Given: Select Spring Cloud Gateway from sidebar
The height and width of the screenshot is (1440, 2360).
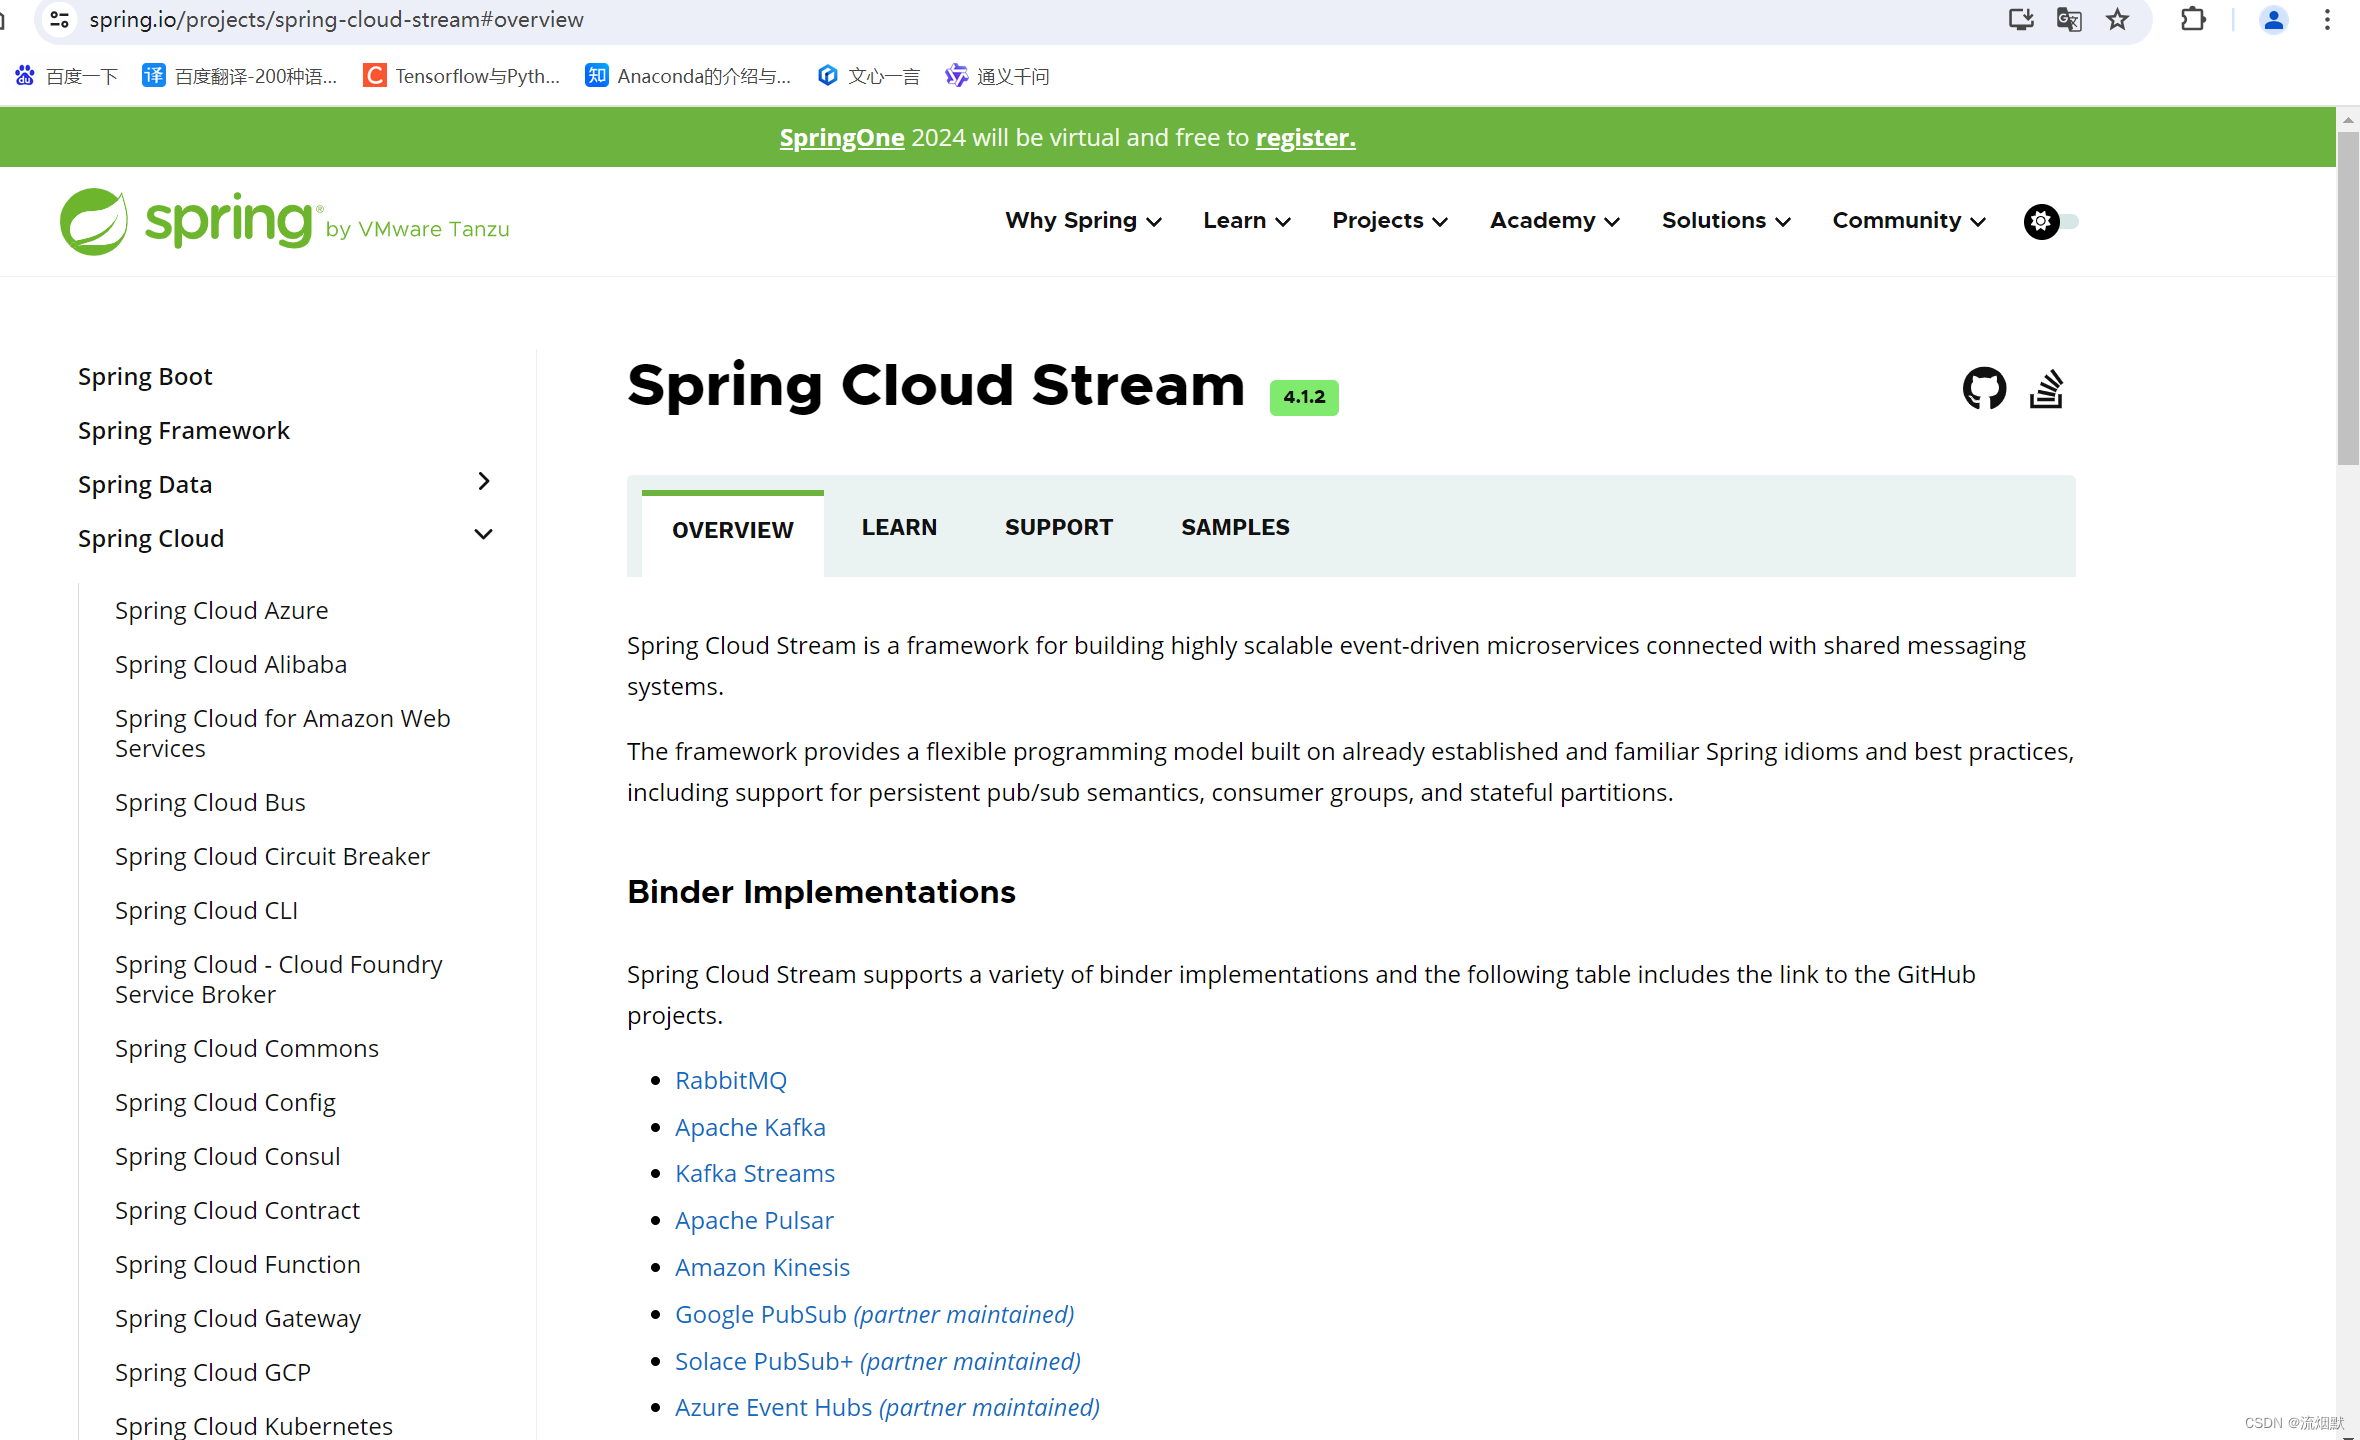Looking at the screenshot, I should 238,1317.
